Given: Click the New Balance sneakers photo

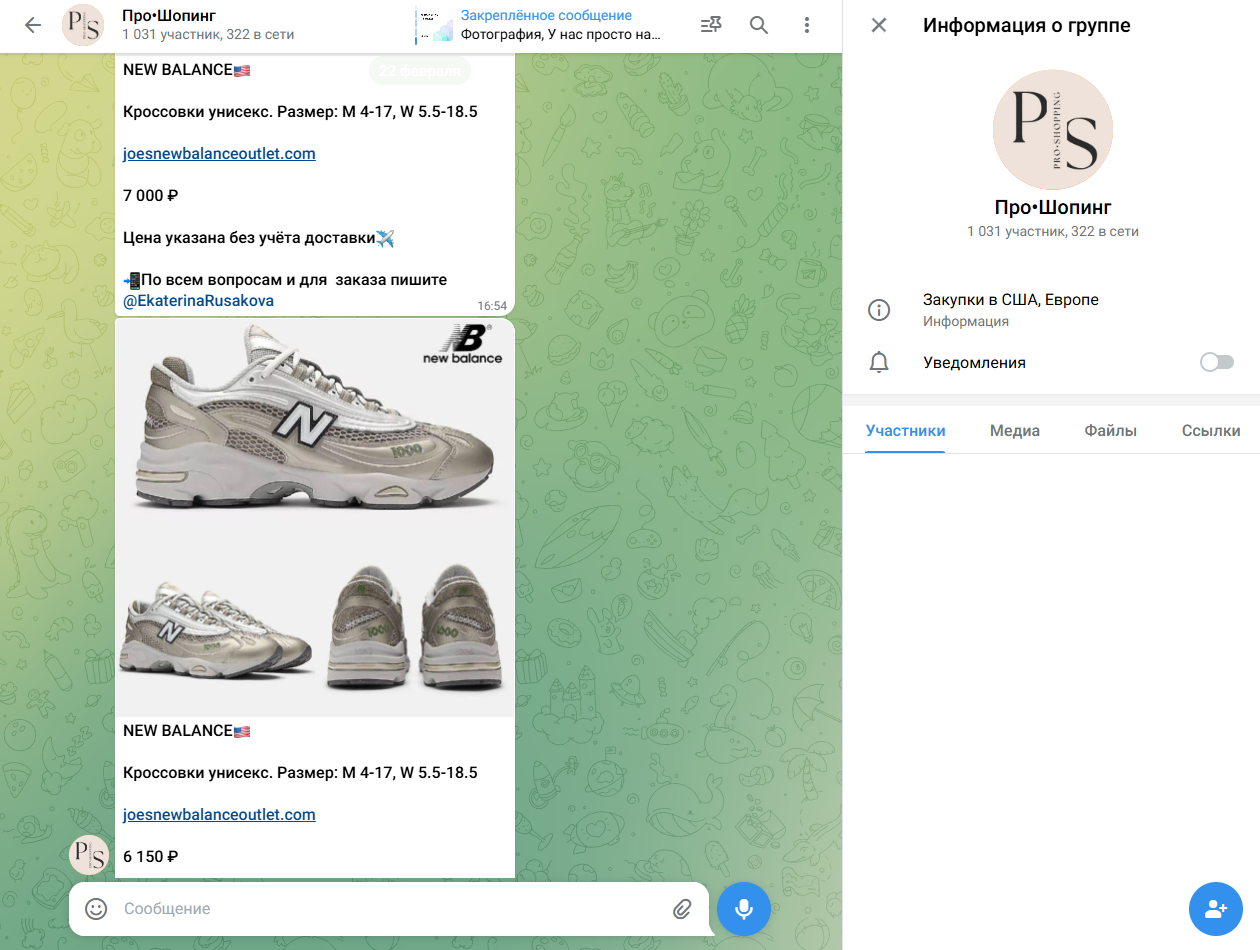Looking at the screenshot, I should point(315,515).
